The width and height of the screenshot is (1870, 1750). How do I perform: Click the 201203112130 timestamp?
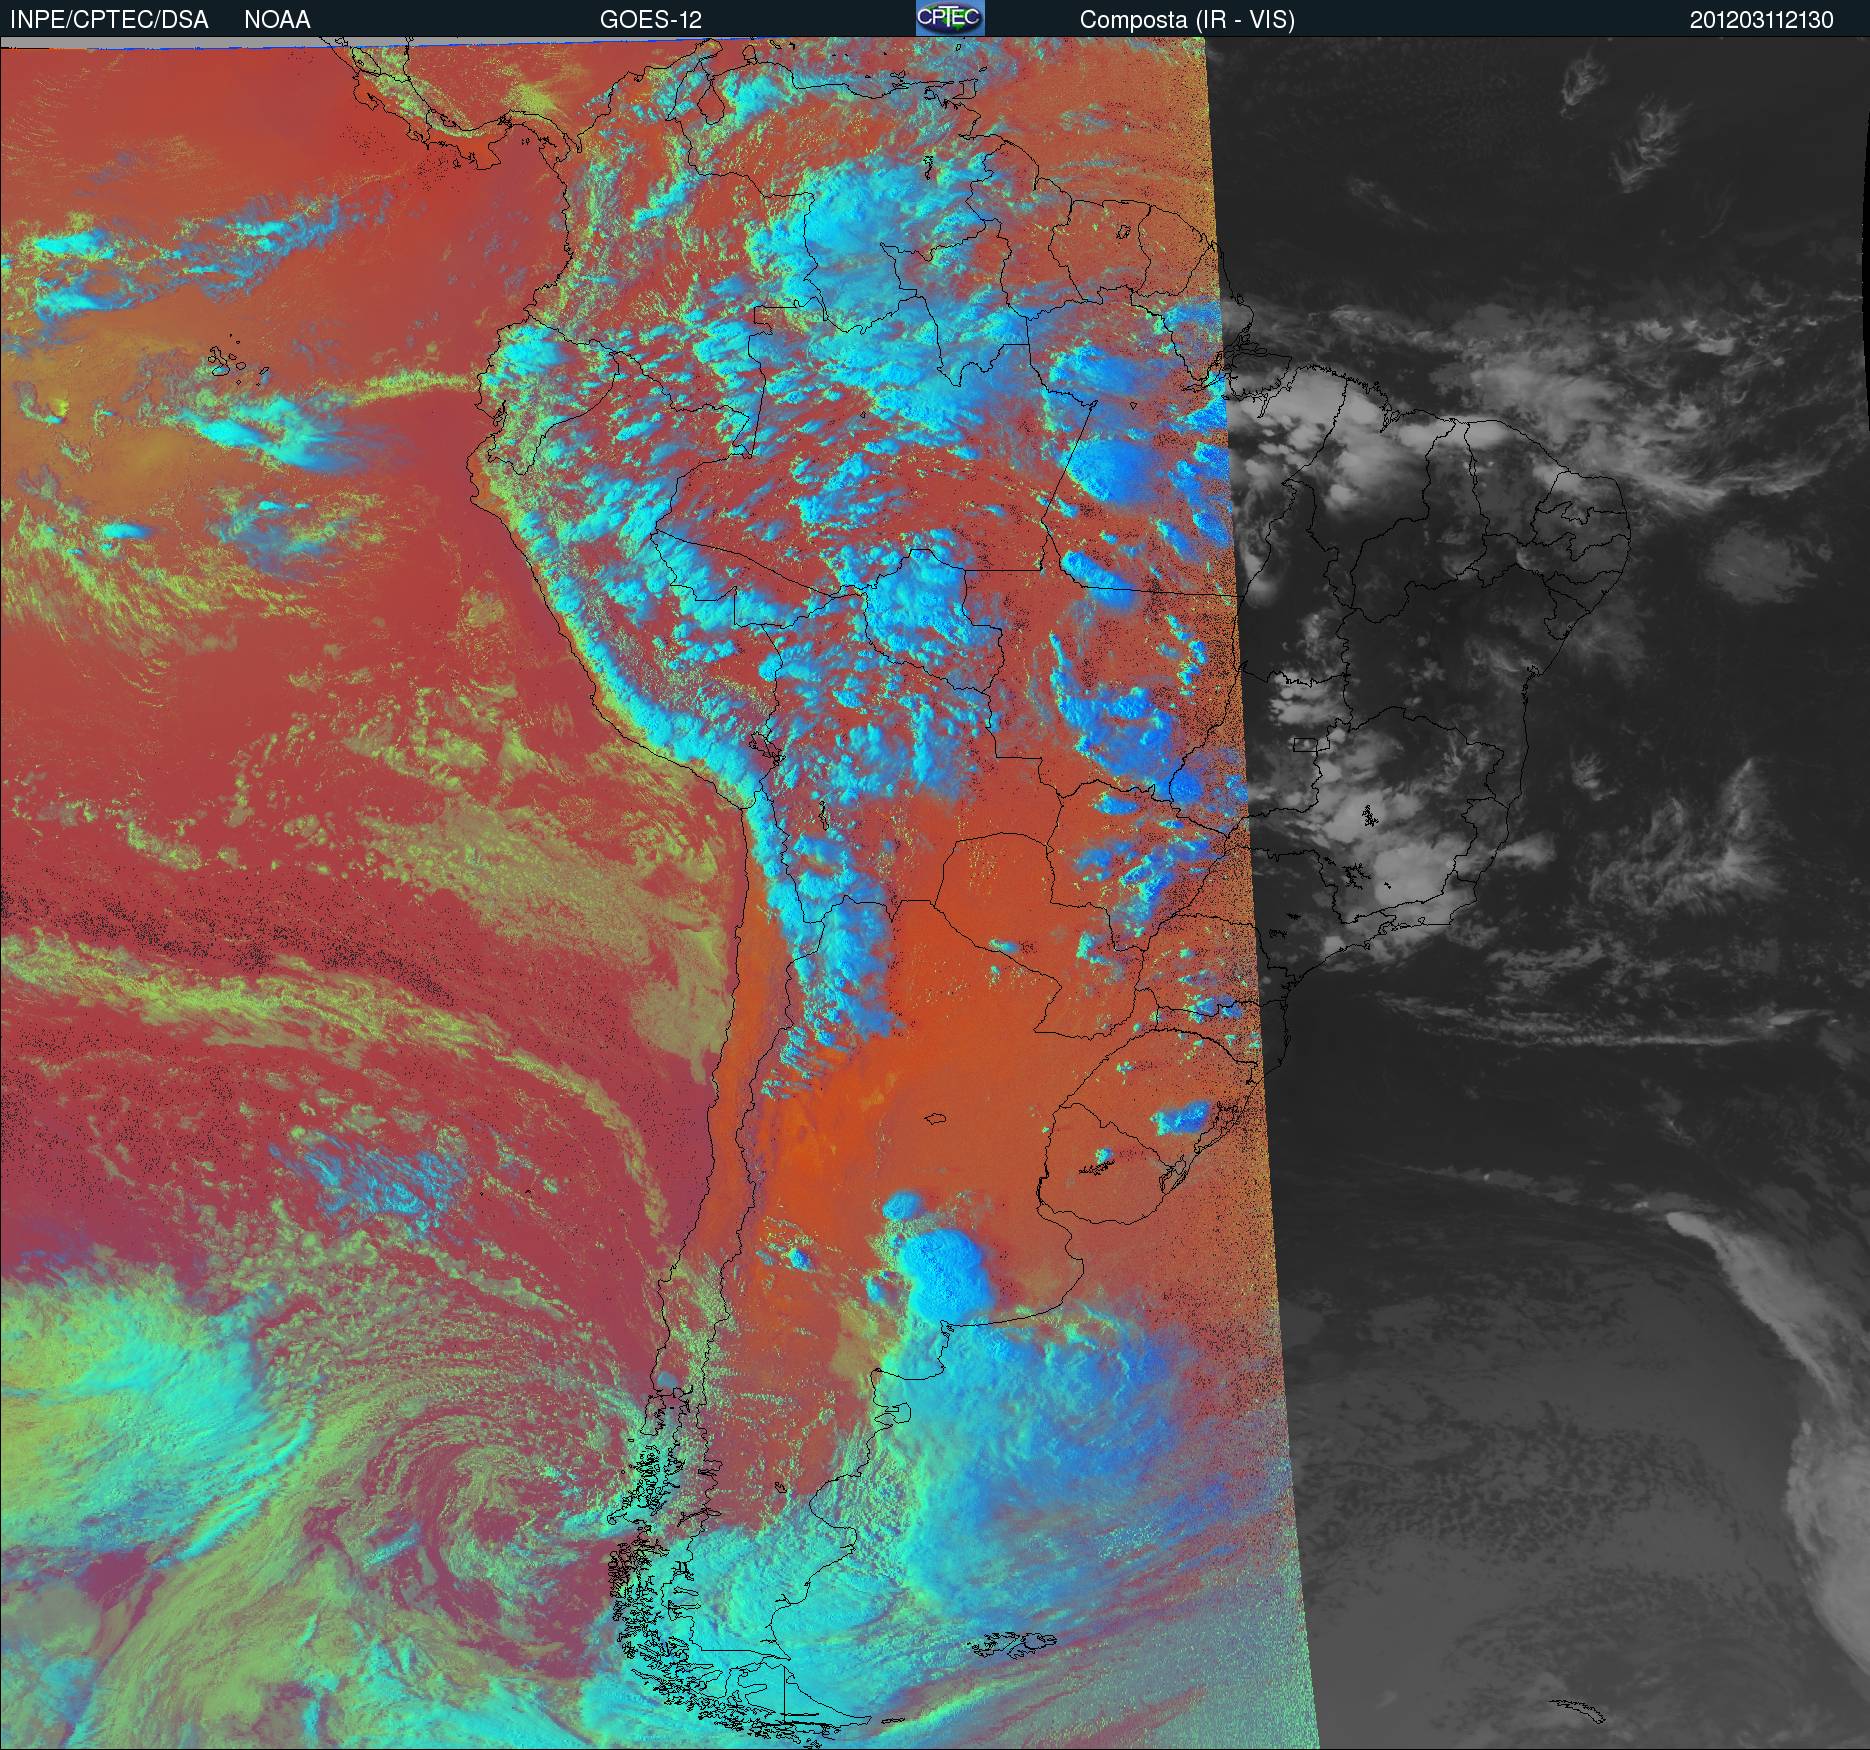(x=1761, y=20)
